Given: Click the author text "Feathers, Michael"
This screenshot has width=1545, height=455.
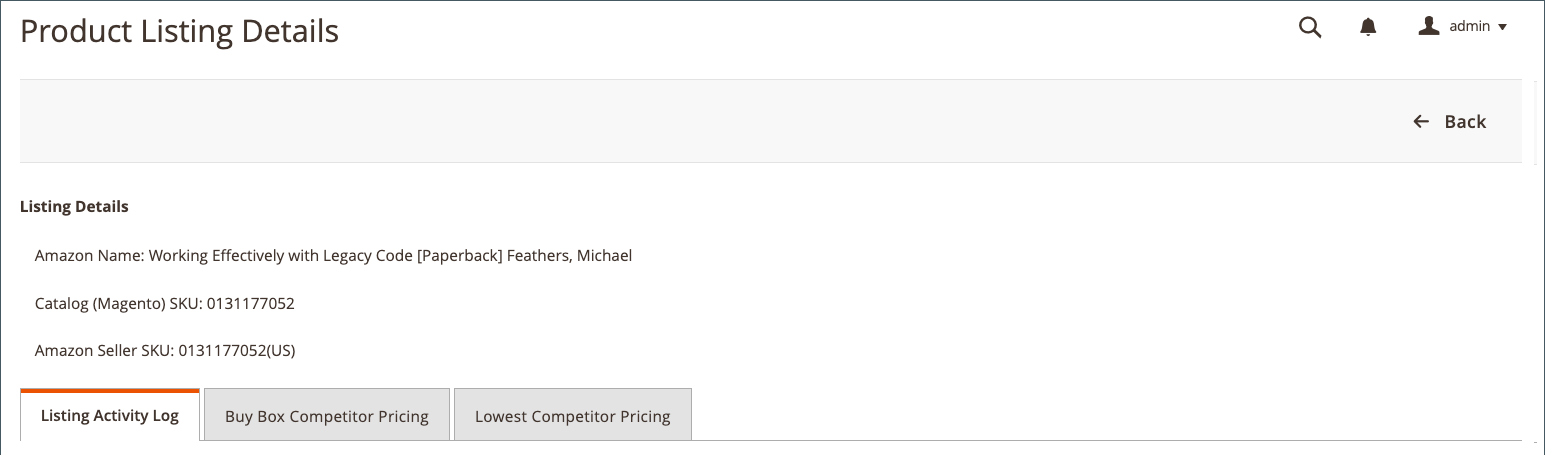Looking at the screenshot, I should pyautogui.click(x=569, y=256).
